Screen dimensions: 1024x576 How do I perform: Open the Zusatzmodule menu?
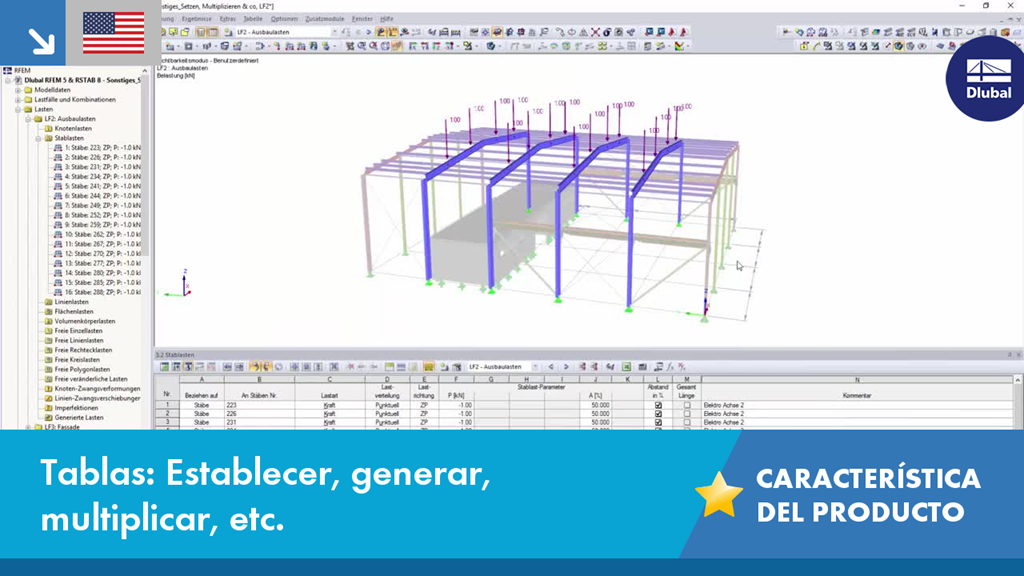(x=325, y=19)
